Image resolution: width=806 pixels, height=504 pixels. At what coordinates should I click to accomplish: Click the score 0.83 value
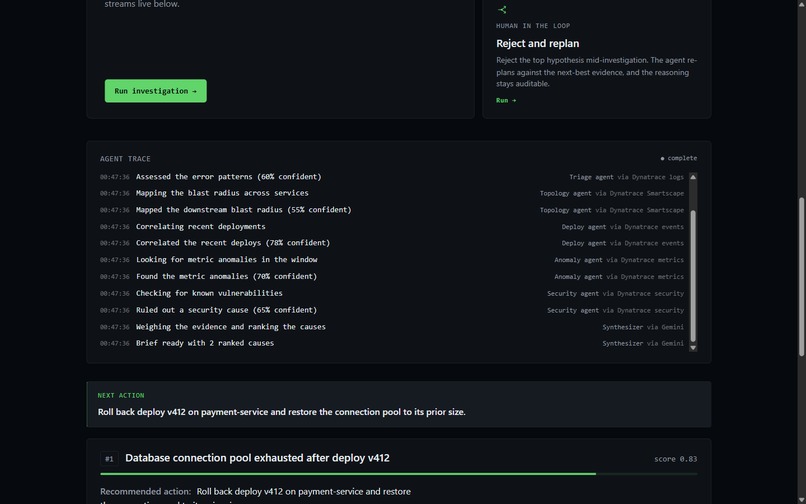pyautogui.click(x=675, y=459)
